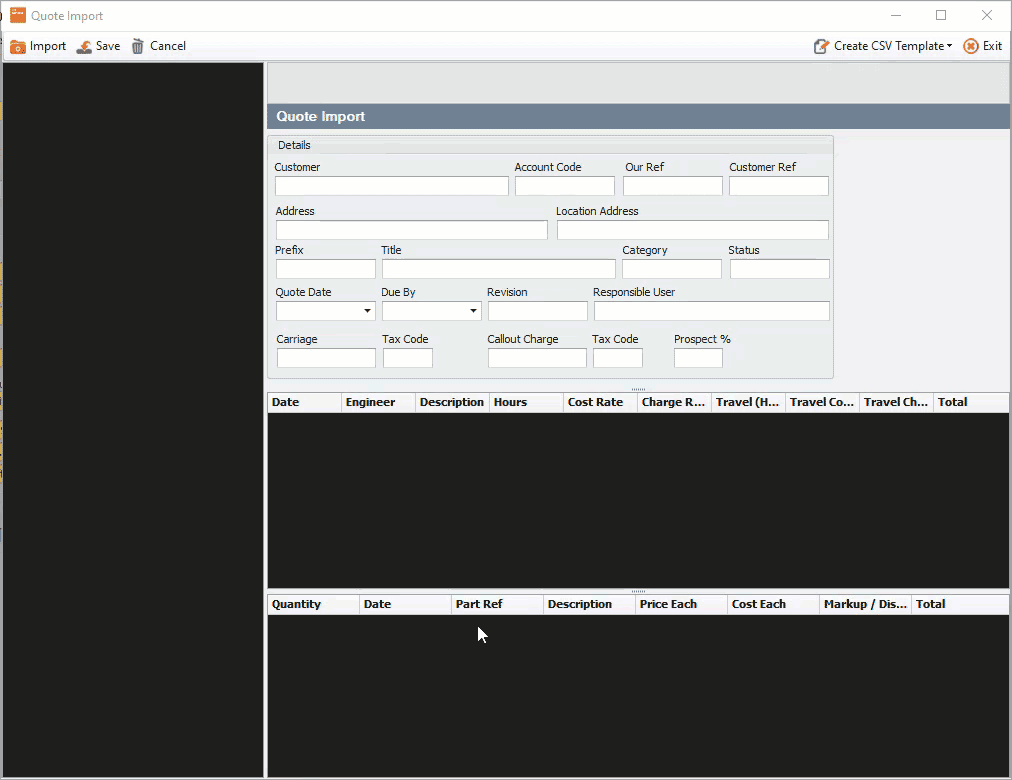Click the parts grid Total column header

(960, 605)
